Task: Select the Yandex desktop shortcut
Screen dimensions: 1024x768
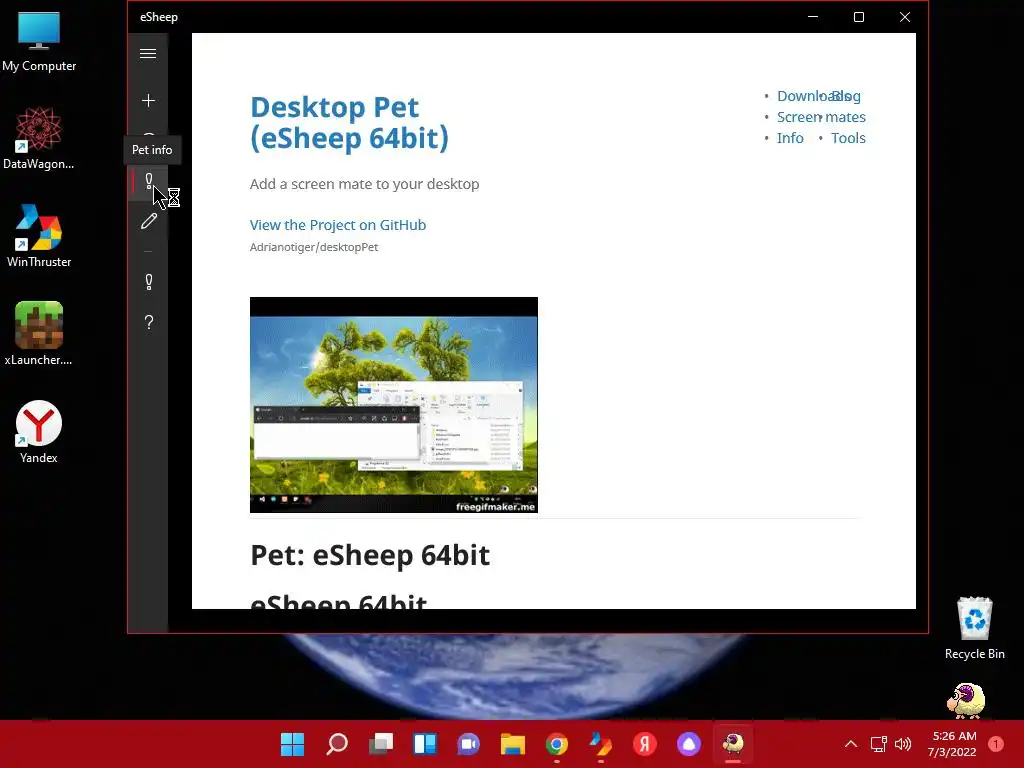Action: [x=39, y=432]
